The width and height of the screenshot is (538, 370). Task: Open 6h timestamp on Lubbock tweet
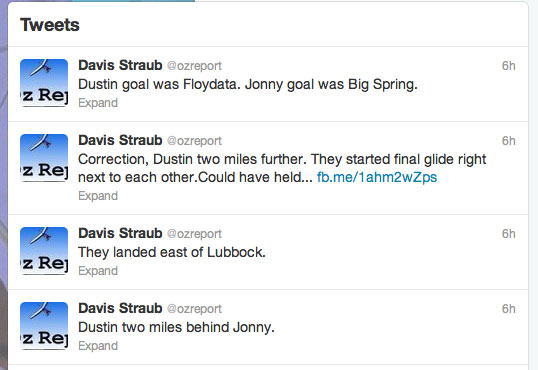click(508, 234)
